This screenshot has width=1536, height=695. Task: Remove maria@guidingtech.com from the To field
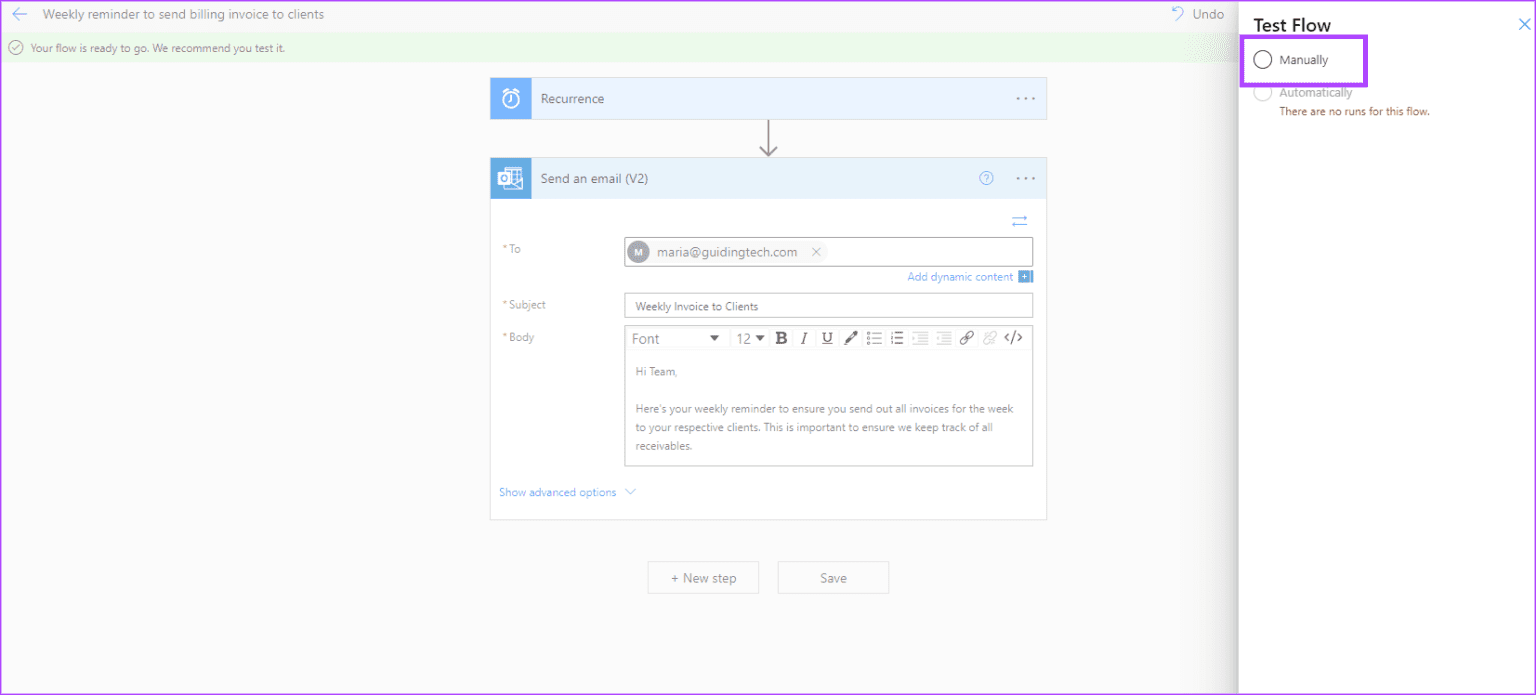816,252
